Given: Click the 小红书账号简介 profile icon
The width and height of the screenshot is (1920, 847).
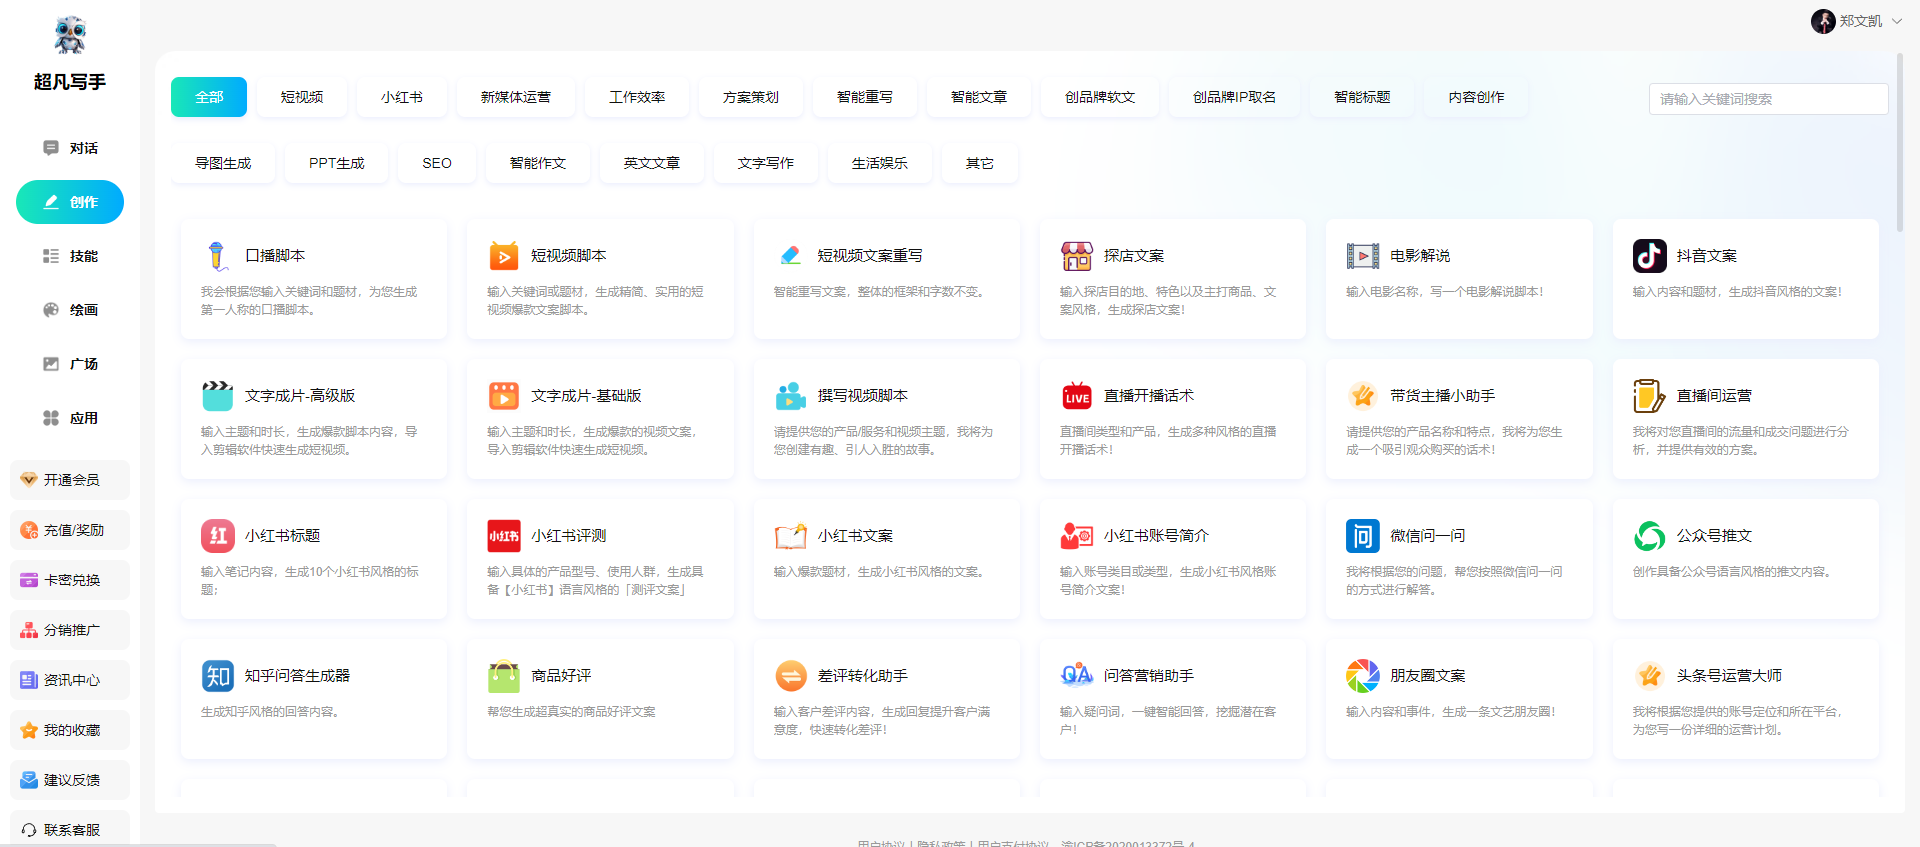Looking at the screenshot, I should point(1076,536).
